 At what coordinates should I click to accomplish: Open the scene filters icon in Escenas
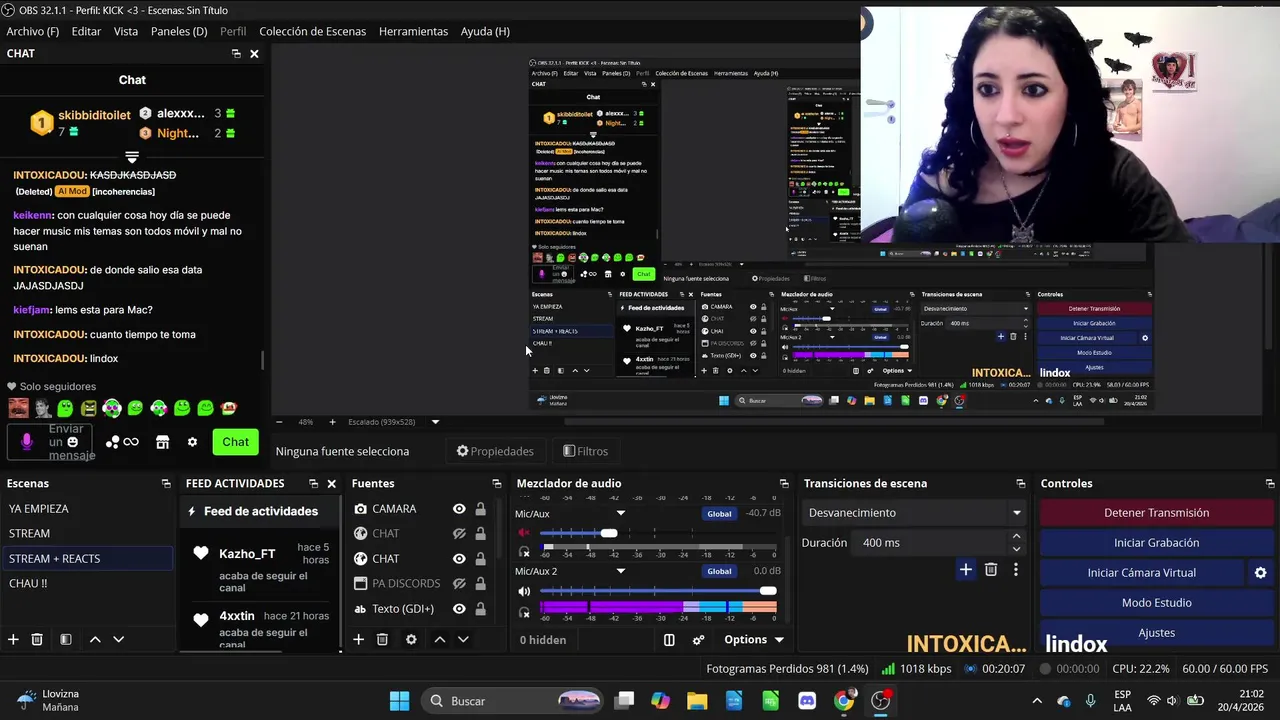pos(65,639)
